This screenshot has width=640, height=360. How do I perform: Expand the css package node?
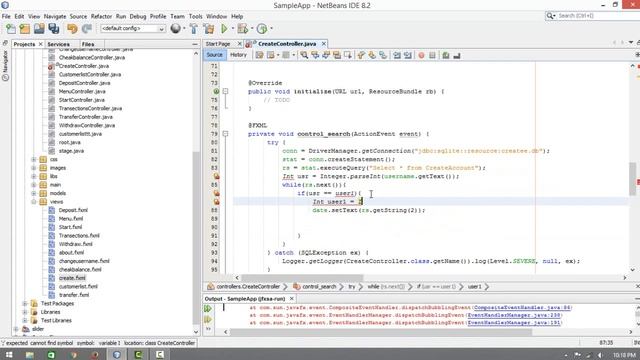34,159
